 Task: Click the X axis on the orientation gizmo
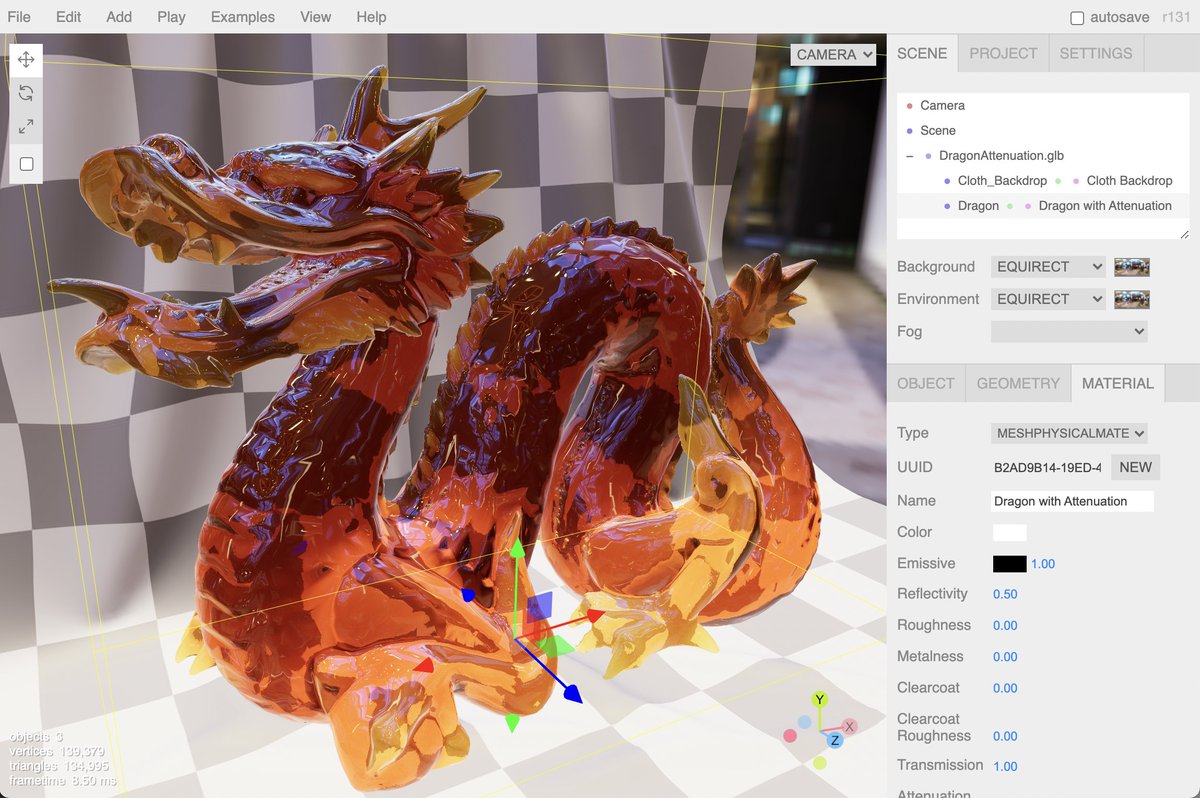pos(849,727)
